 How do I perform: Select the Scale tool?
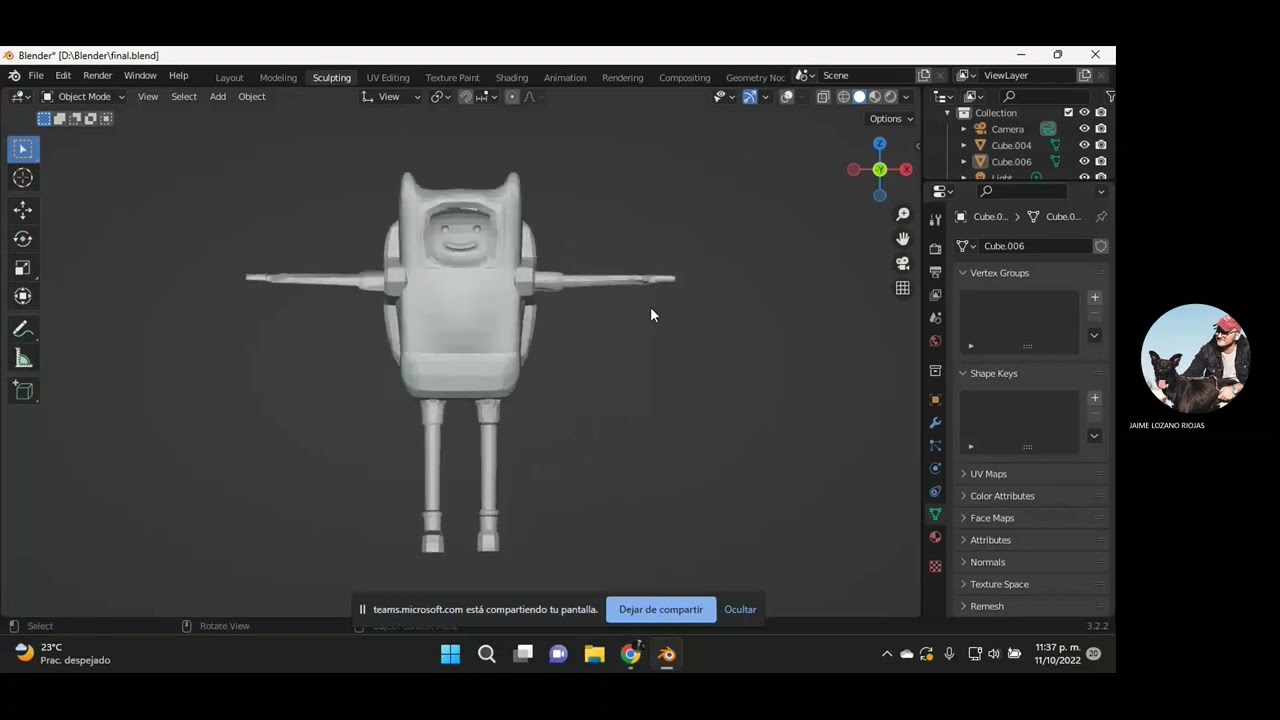point(23,268)
